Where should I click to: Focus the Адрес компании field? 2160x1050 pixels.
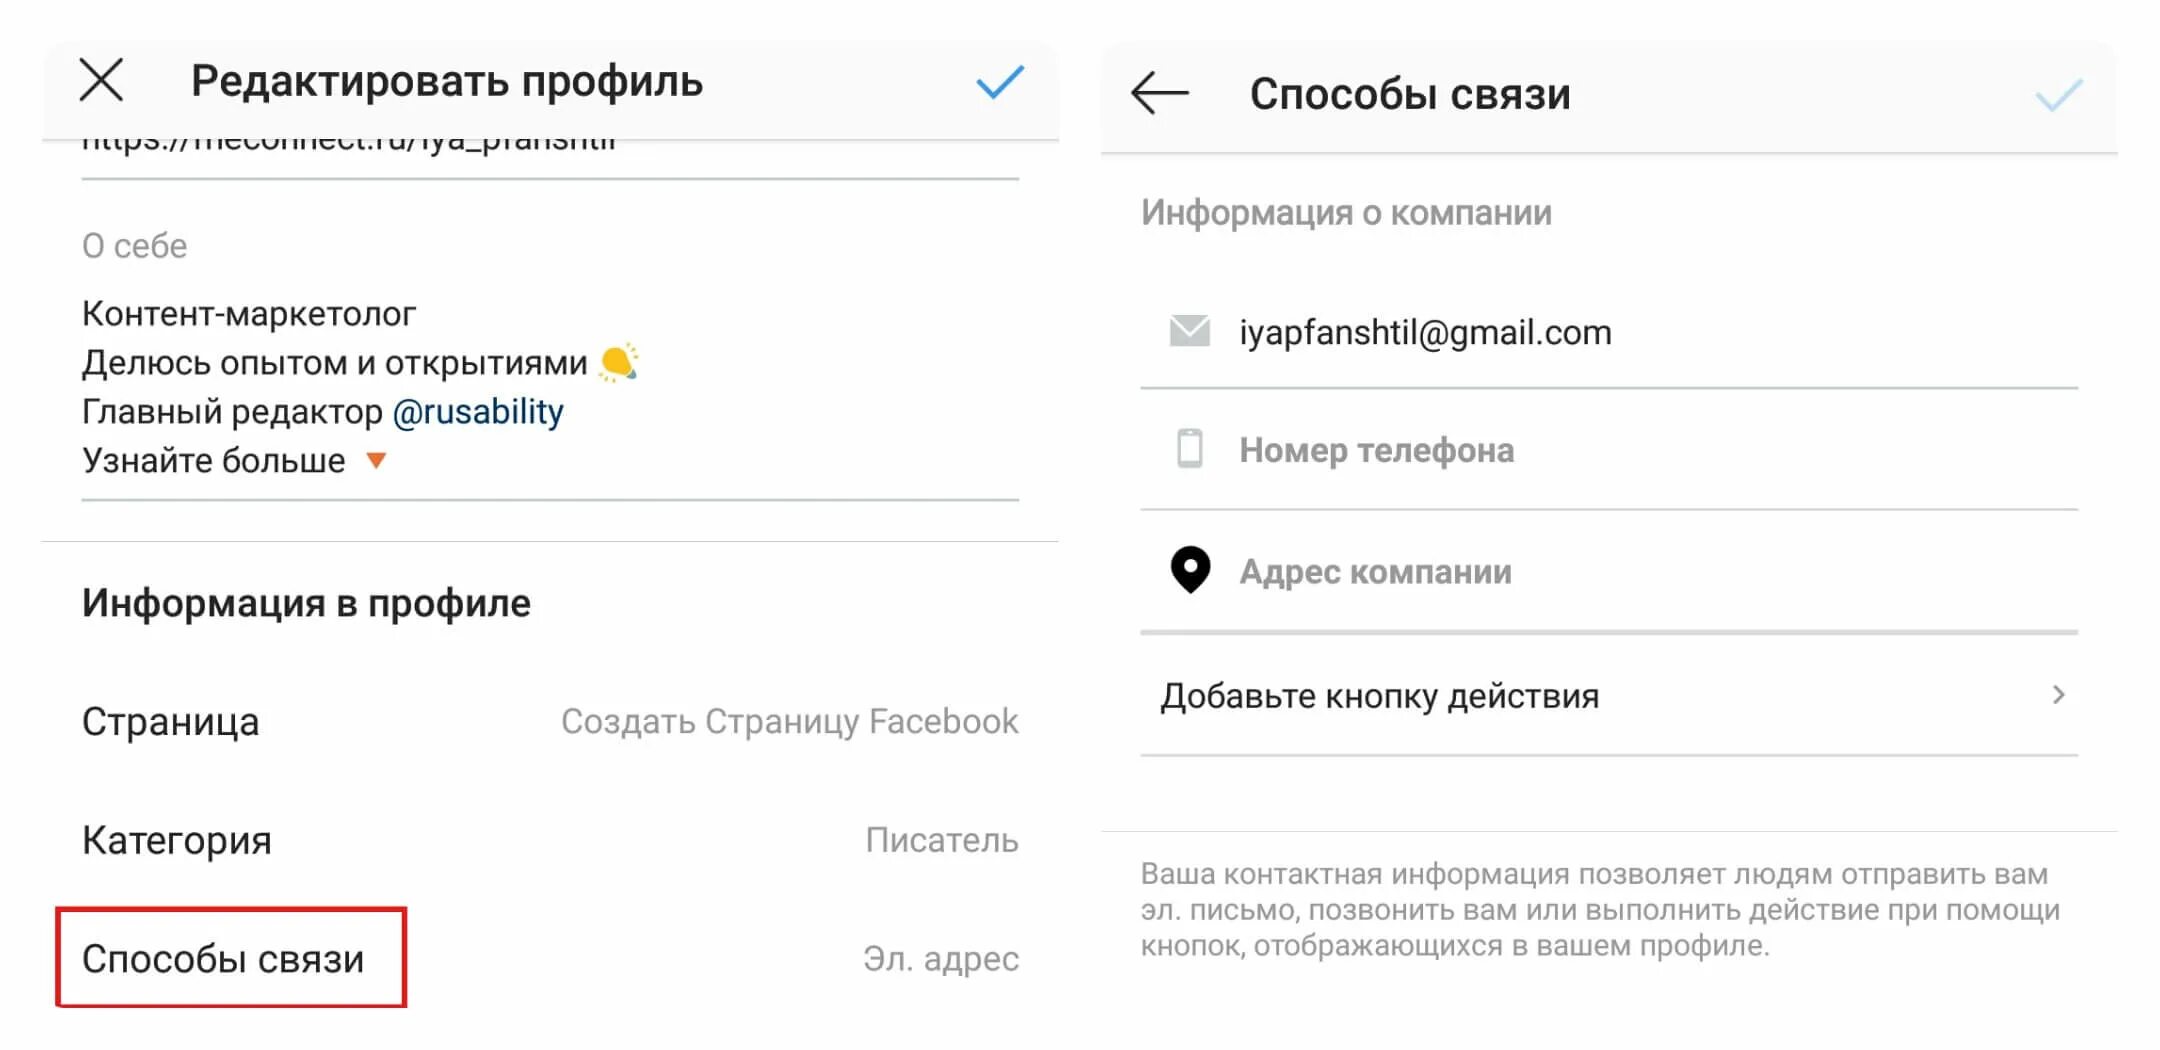point(1609,571)
